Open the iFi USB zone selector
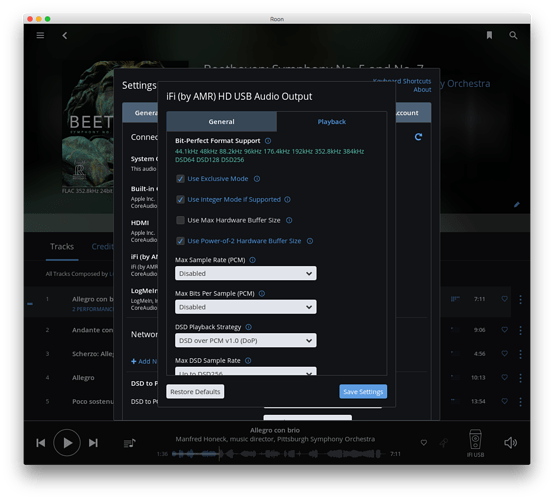This screenshot has width=555, height=500. click(x=475, y=443)
